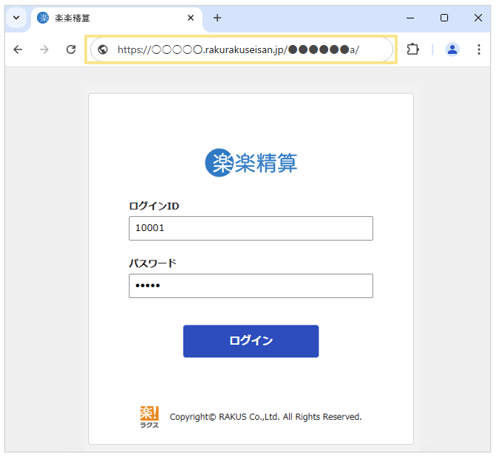499x459 pixels.
Task: Click the 楽楽精算 tab favicon
Action: pos(43,18)
